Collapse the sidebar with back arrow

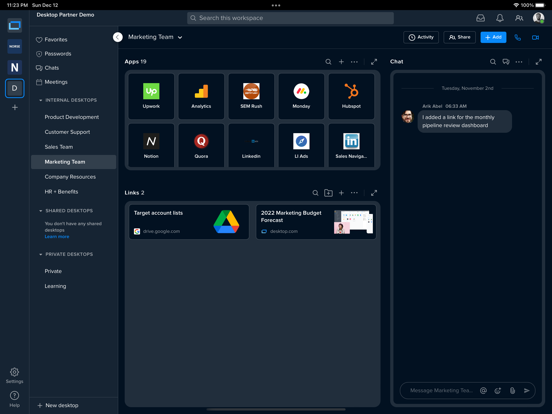(x=118, y=37)
